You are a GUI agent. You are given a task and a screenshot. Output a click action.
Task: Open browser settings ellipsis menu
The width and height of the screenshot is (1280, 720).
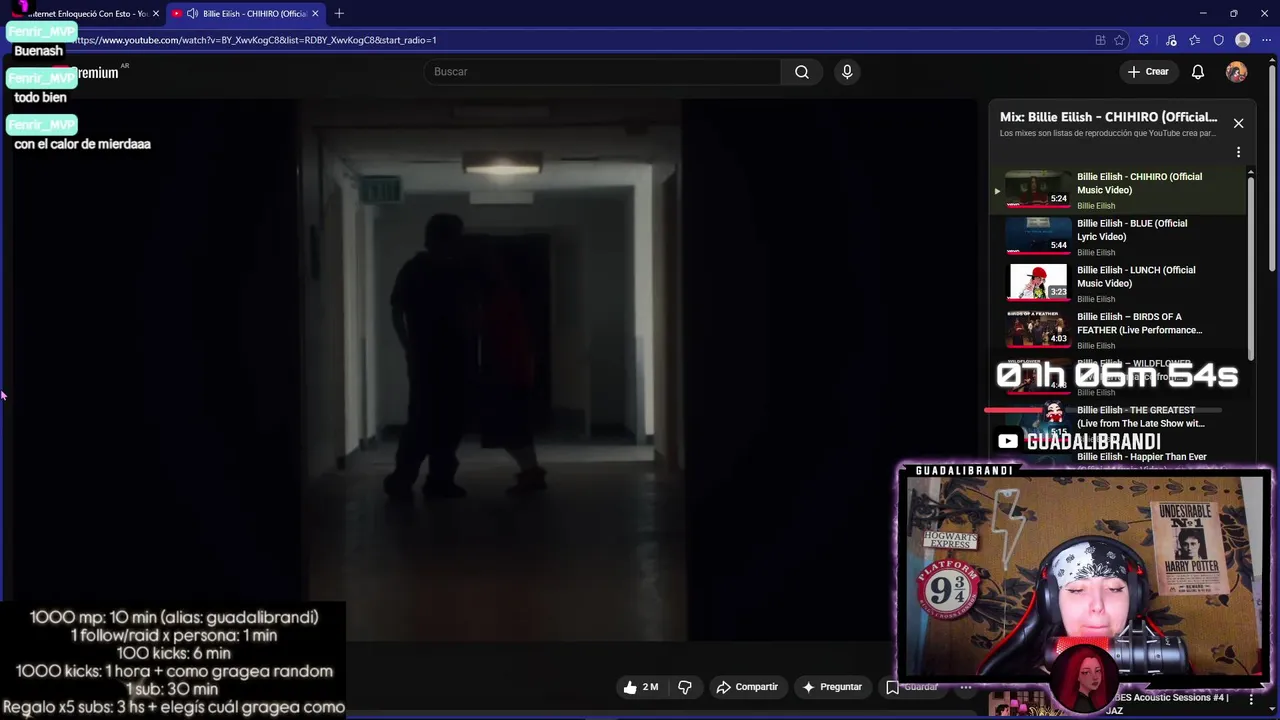point(1266,40)
